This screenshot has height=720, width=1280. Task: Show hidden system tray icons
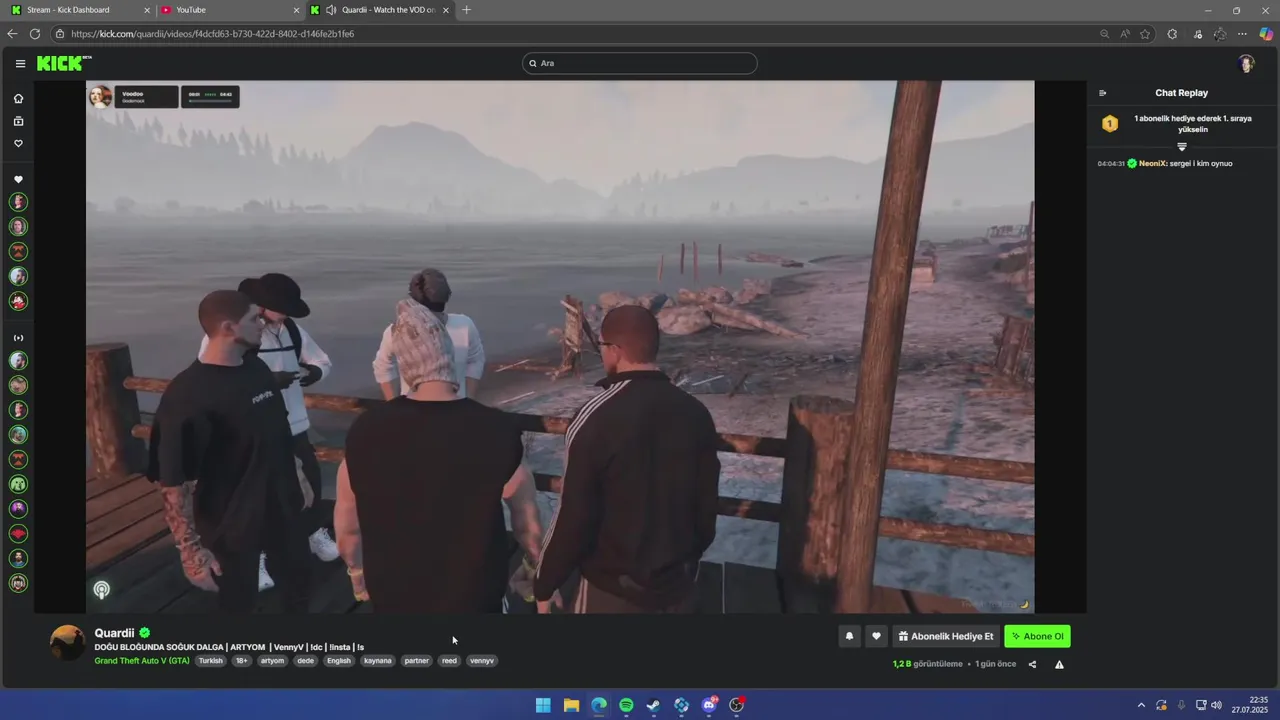(1141, 705)
